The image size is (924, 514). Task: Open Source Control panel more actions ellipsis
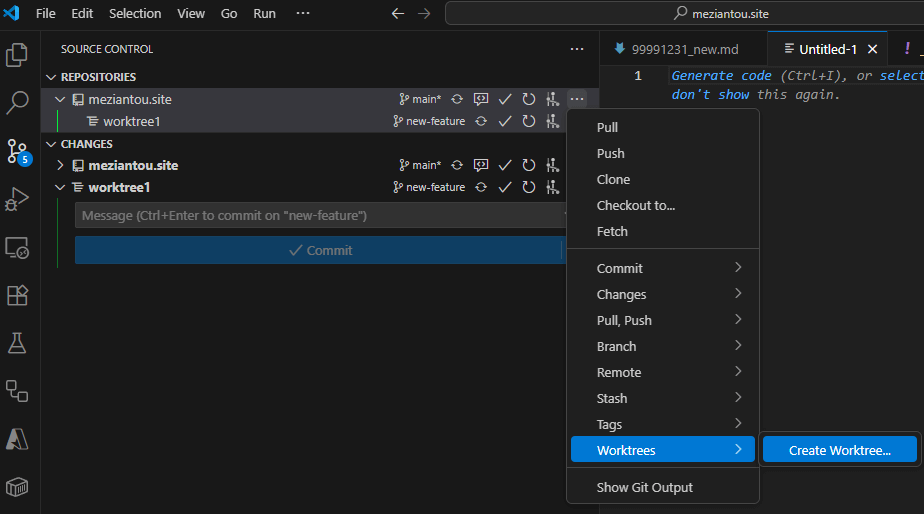pyautogui.click(x=577, y=49)
